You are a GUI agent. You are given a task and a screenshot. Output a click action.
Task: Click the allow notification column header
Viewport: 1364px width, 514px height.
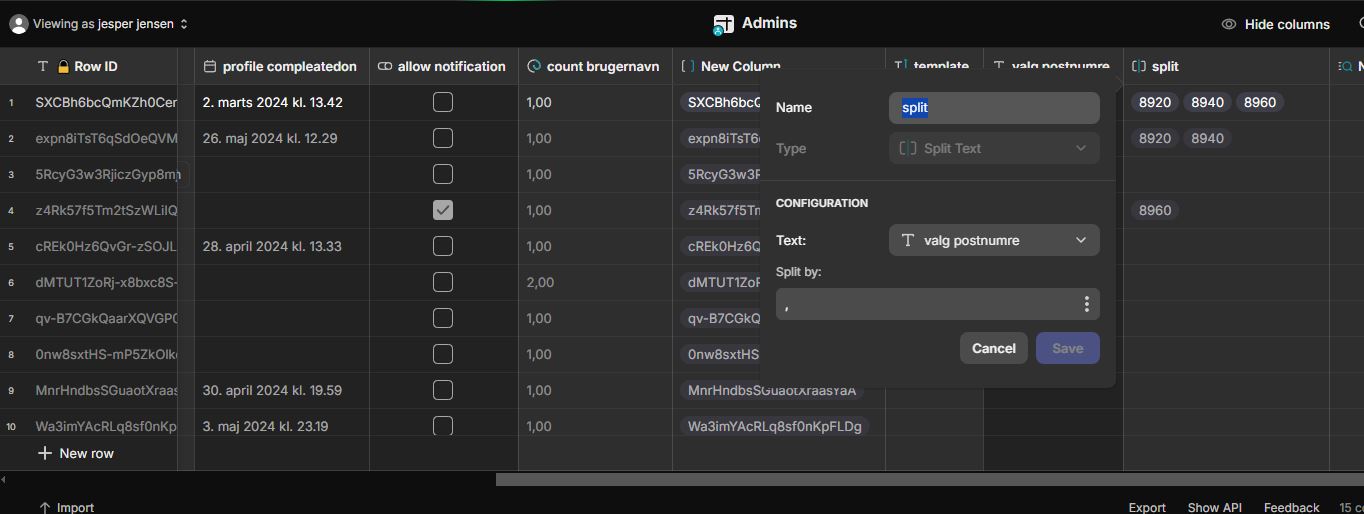pos(444,67)
